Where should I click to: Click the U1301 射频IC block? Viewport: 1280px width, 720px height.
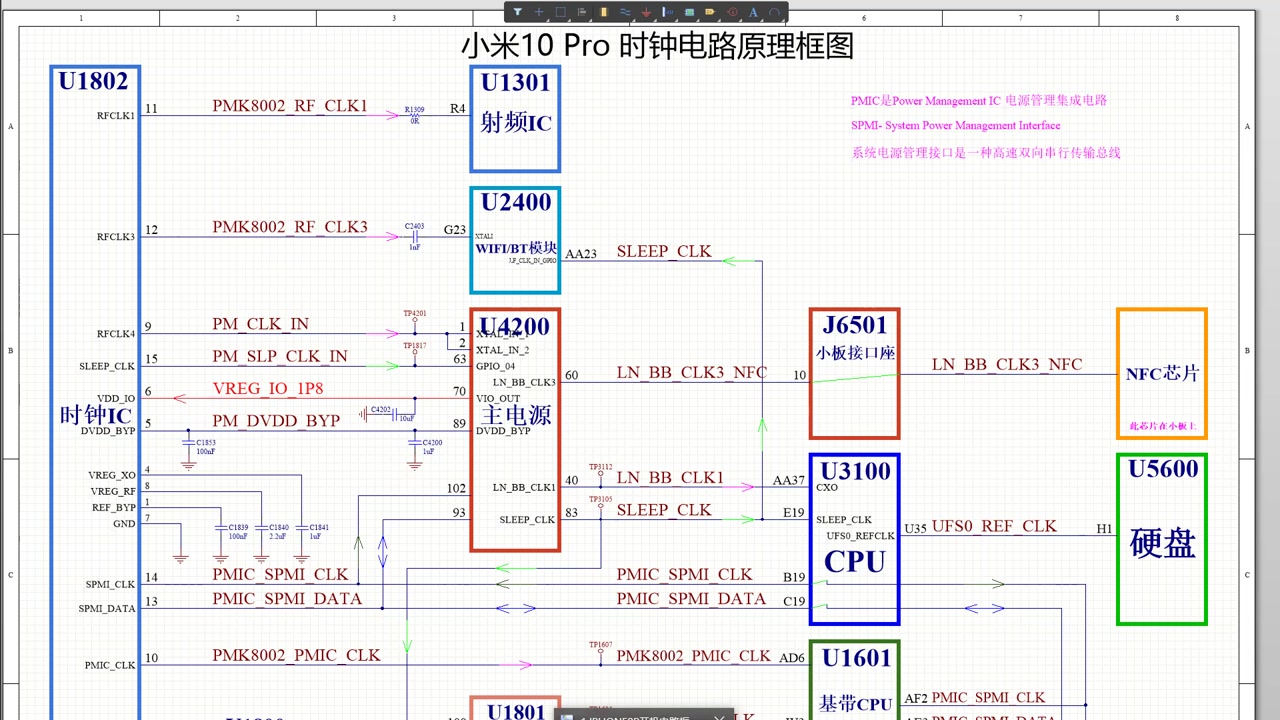(x=515, y=119)
